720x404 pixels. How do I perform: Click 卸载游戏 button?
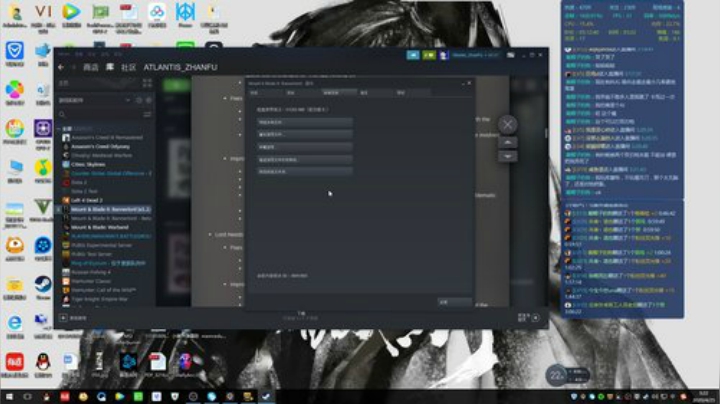pyautogui.click(x=305, y=147)
